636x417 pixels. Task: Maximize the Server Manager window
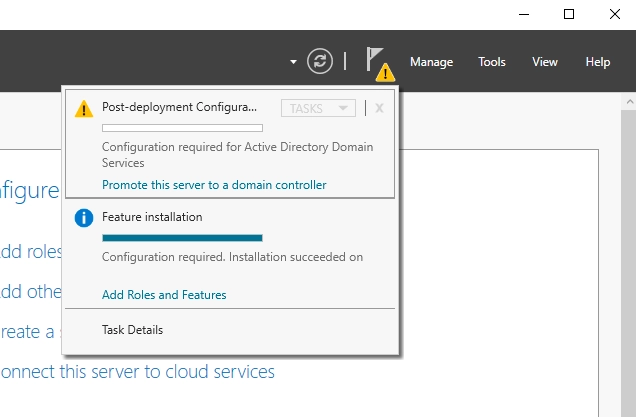coord(569,14)
